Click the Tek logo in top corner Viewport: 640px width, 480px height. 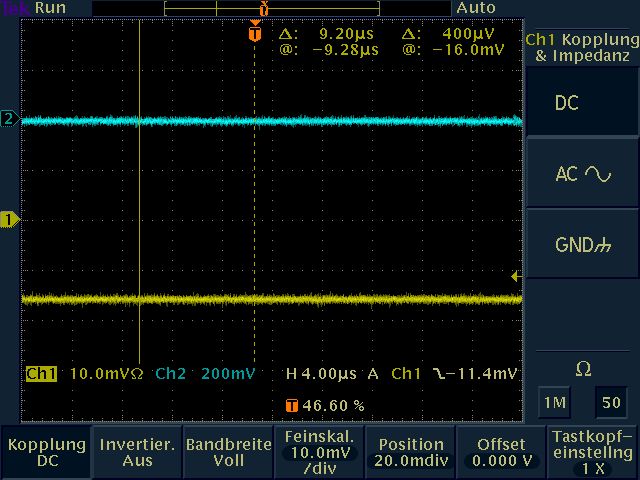click(15, 8)
